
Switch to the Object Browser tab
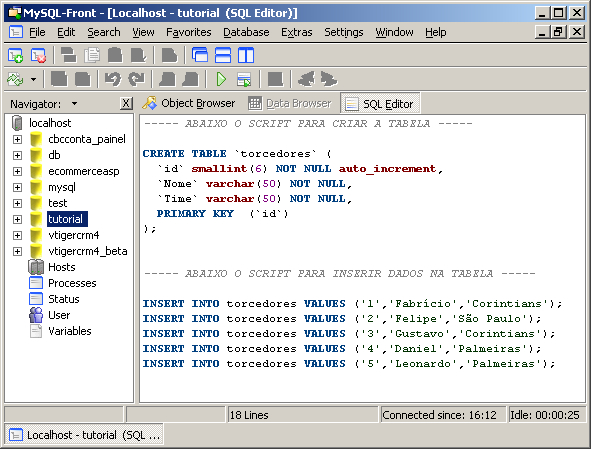coord(188,103)
